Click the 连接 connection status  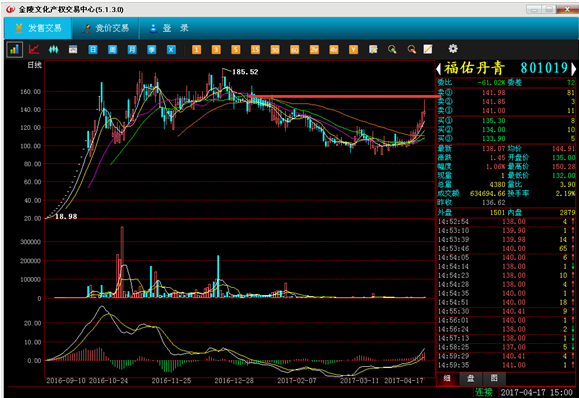[484, 392]
